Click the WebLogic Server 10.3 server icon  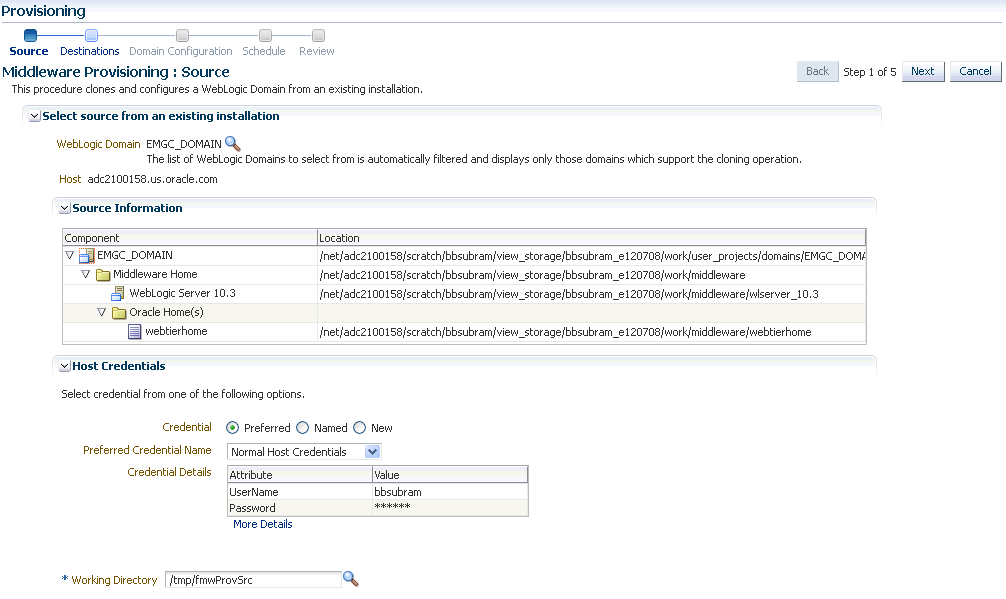[x=118, y=294]
